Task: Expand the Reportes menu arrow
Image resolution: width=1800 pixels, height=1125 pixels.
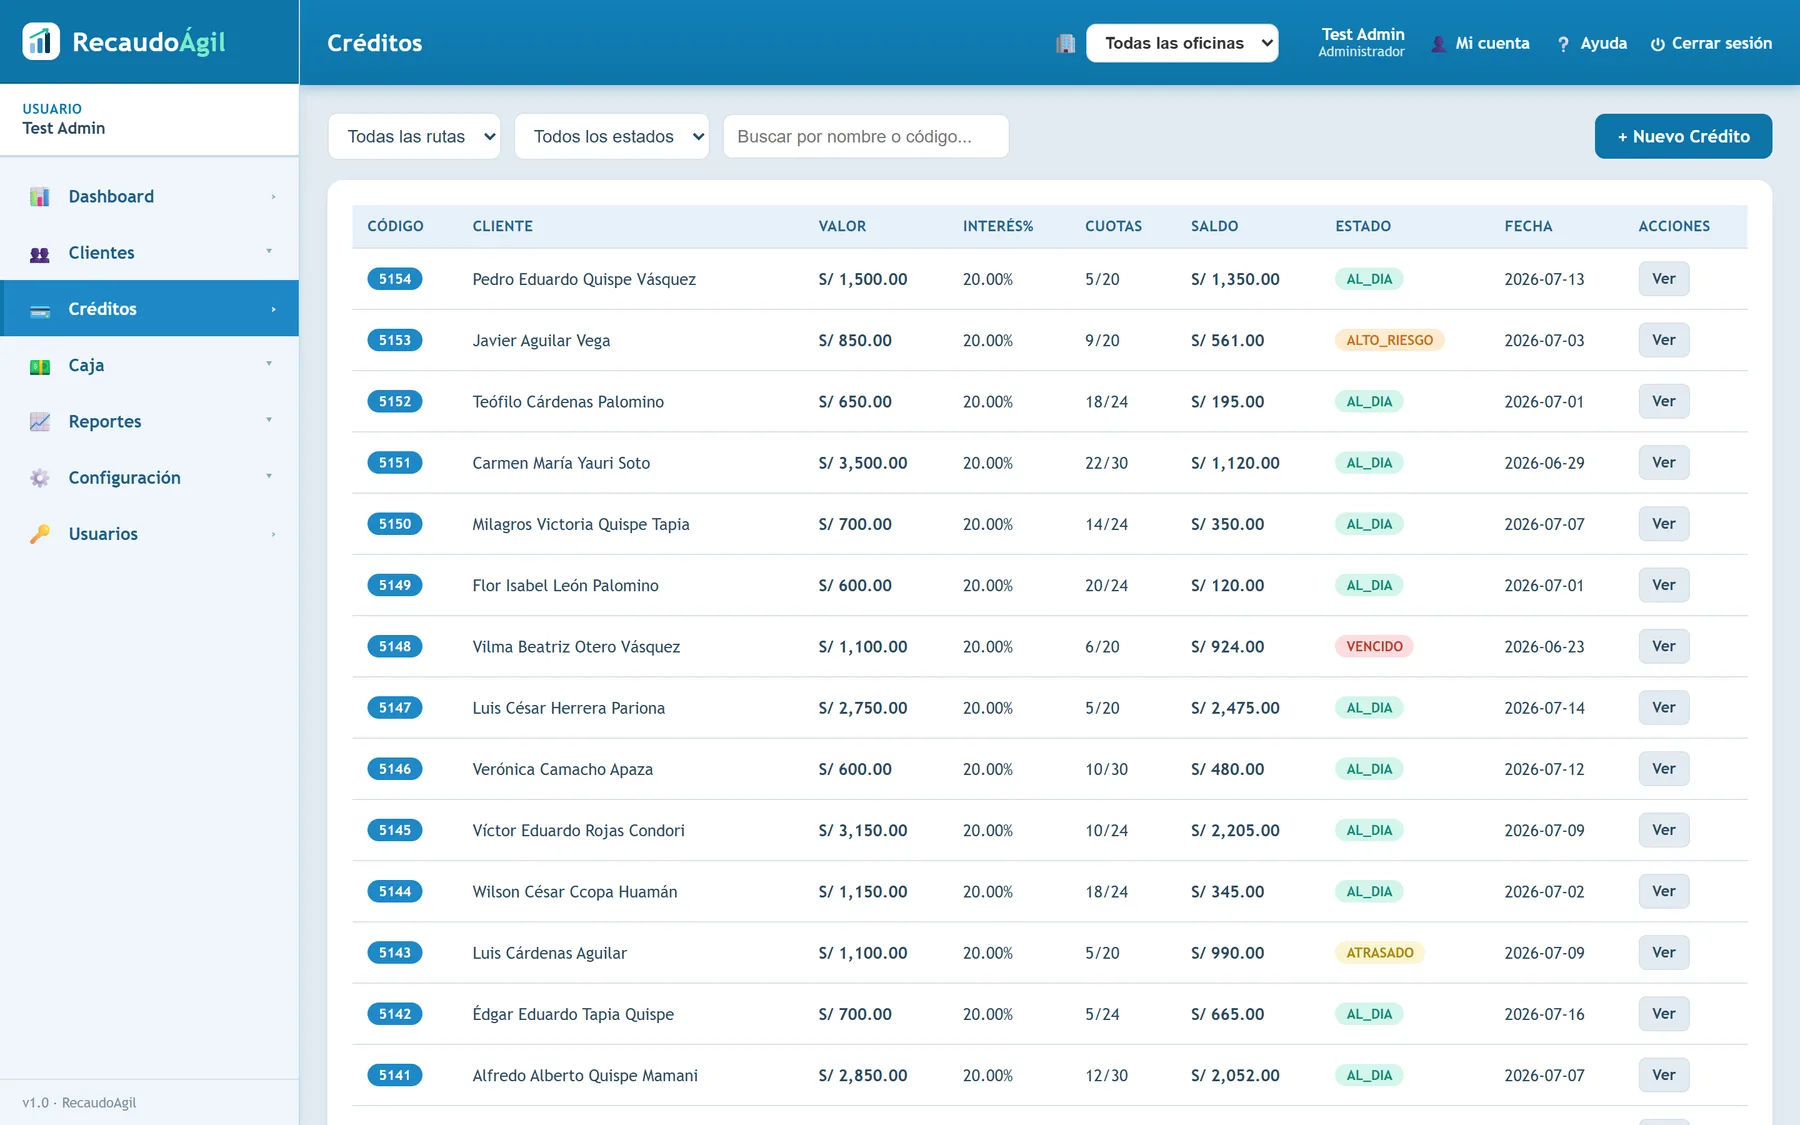Action: pos(269,419)
